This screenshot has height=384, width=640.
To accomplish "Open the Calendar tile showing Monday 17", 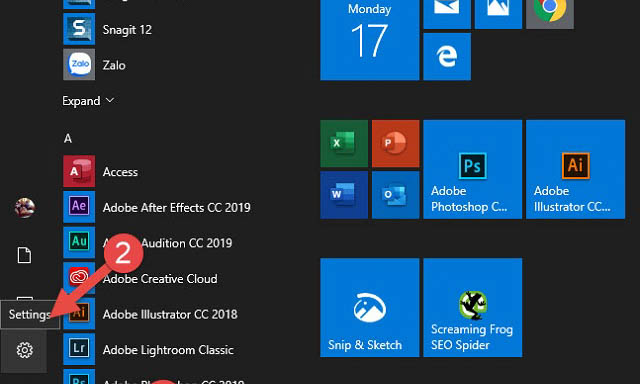I will pos(369,40).
